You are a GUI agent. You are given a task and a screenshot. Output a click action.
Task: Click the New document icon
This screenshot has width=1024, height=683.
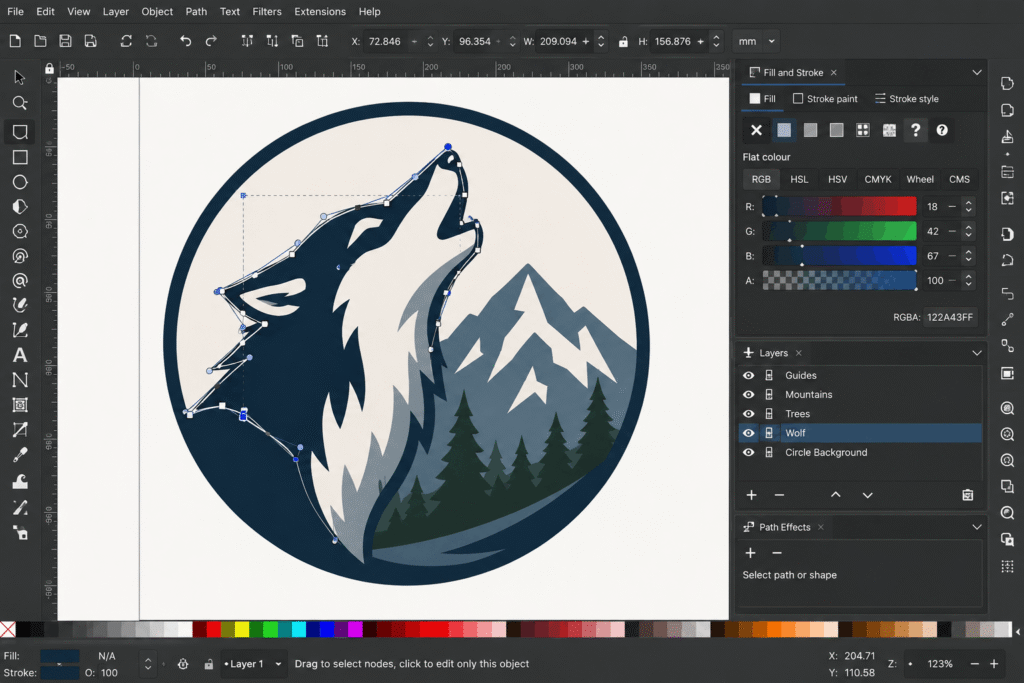tap(15, 41)
